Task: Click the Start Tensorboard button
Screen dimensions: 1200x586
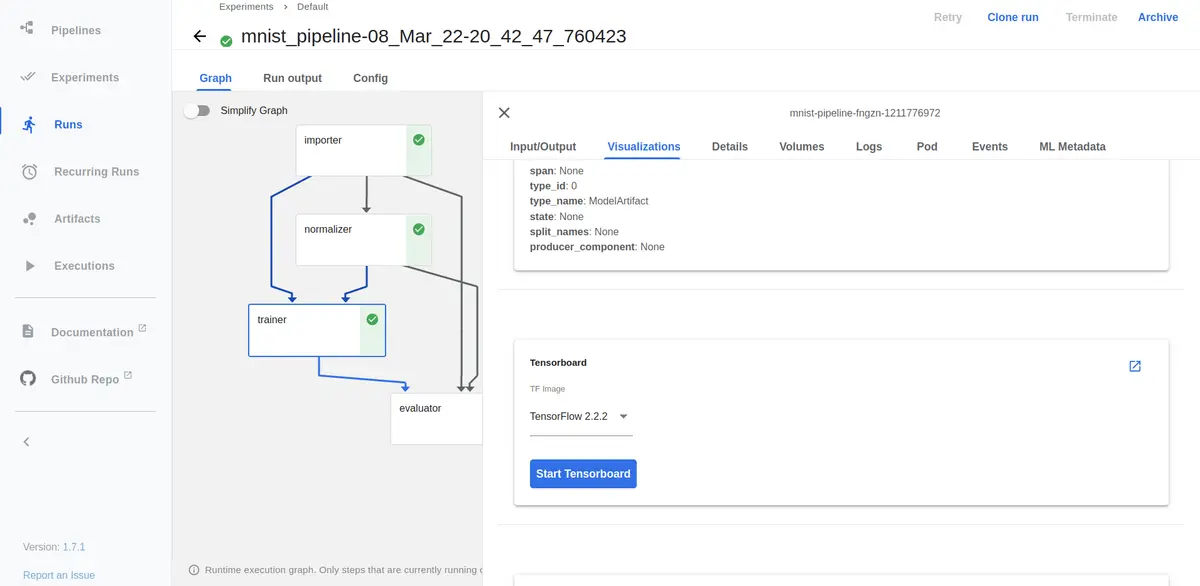Action: point(583,473)
